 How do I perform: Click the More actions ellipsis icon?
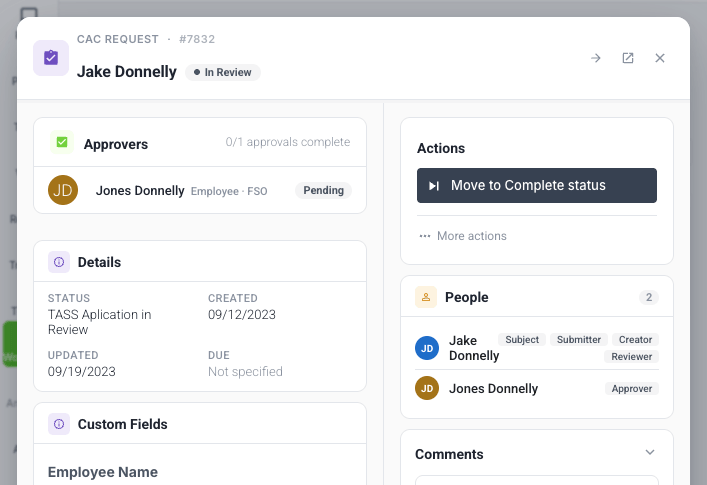[x=425, y=236]
